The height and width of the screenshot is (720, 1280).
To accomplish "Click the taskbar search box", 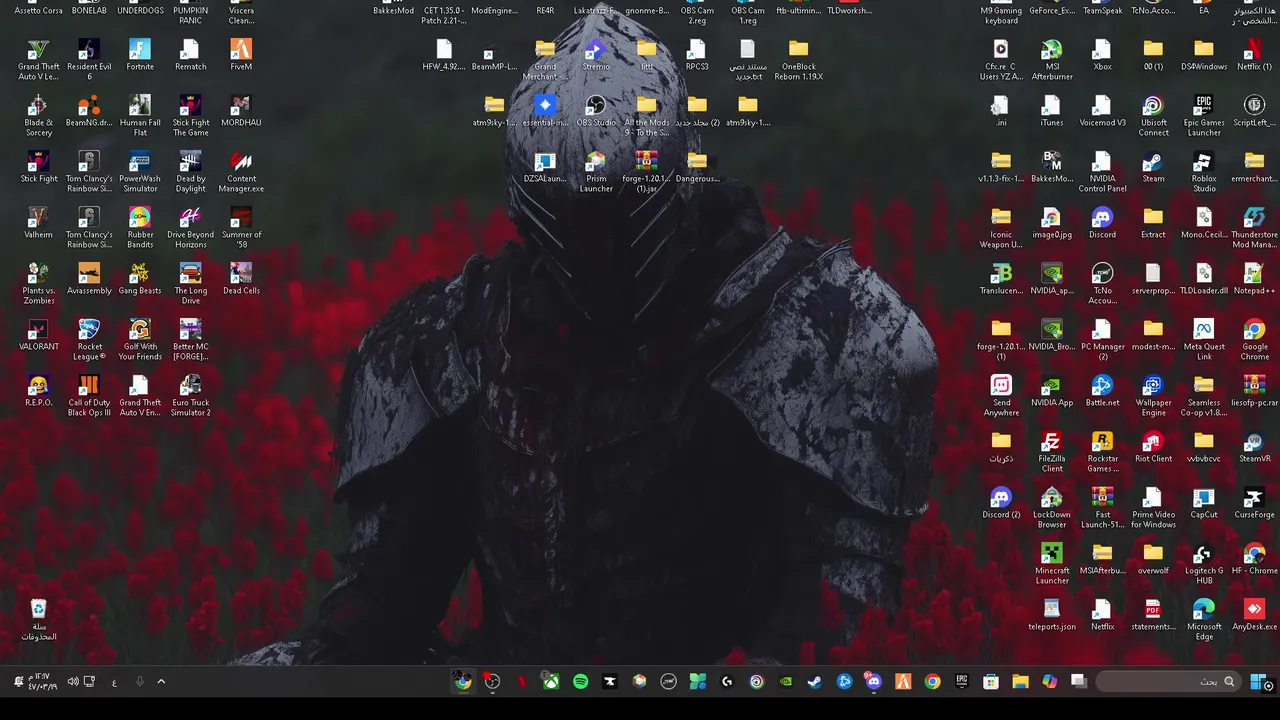I will tap(1167, 682).
